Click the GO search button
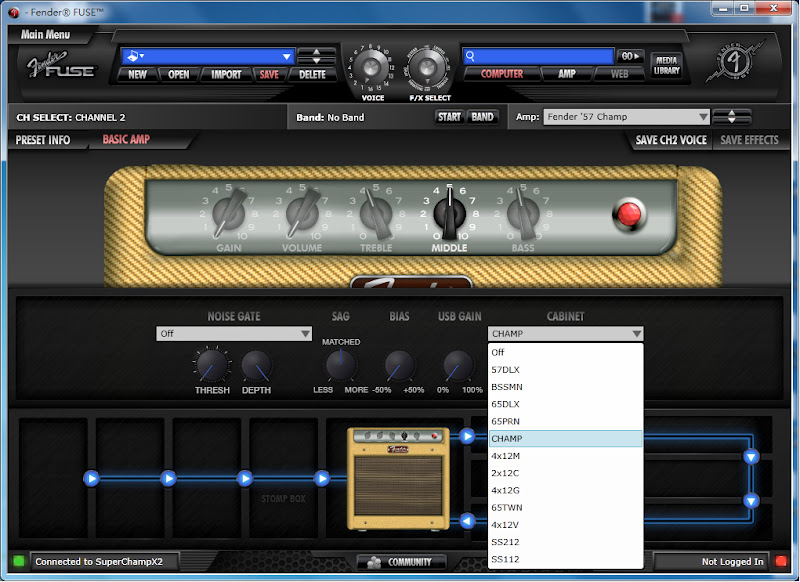800x582 pixels. pyautogui.click(x=630, y=56)
